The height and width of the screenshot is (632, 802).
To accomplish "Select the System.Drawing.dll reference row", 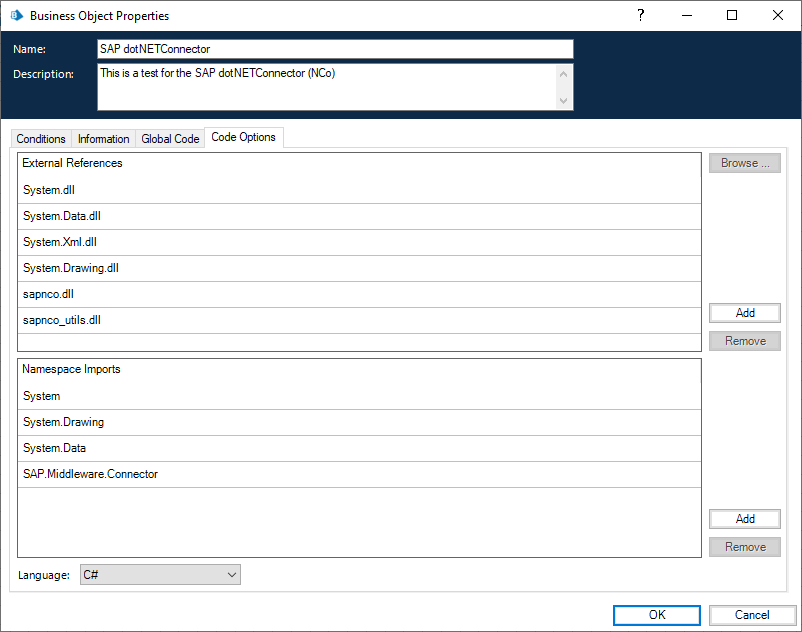I will click(358, 268).
